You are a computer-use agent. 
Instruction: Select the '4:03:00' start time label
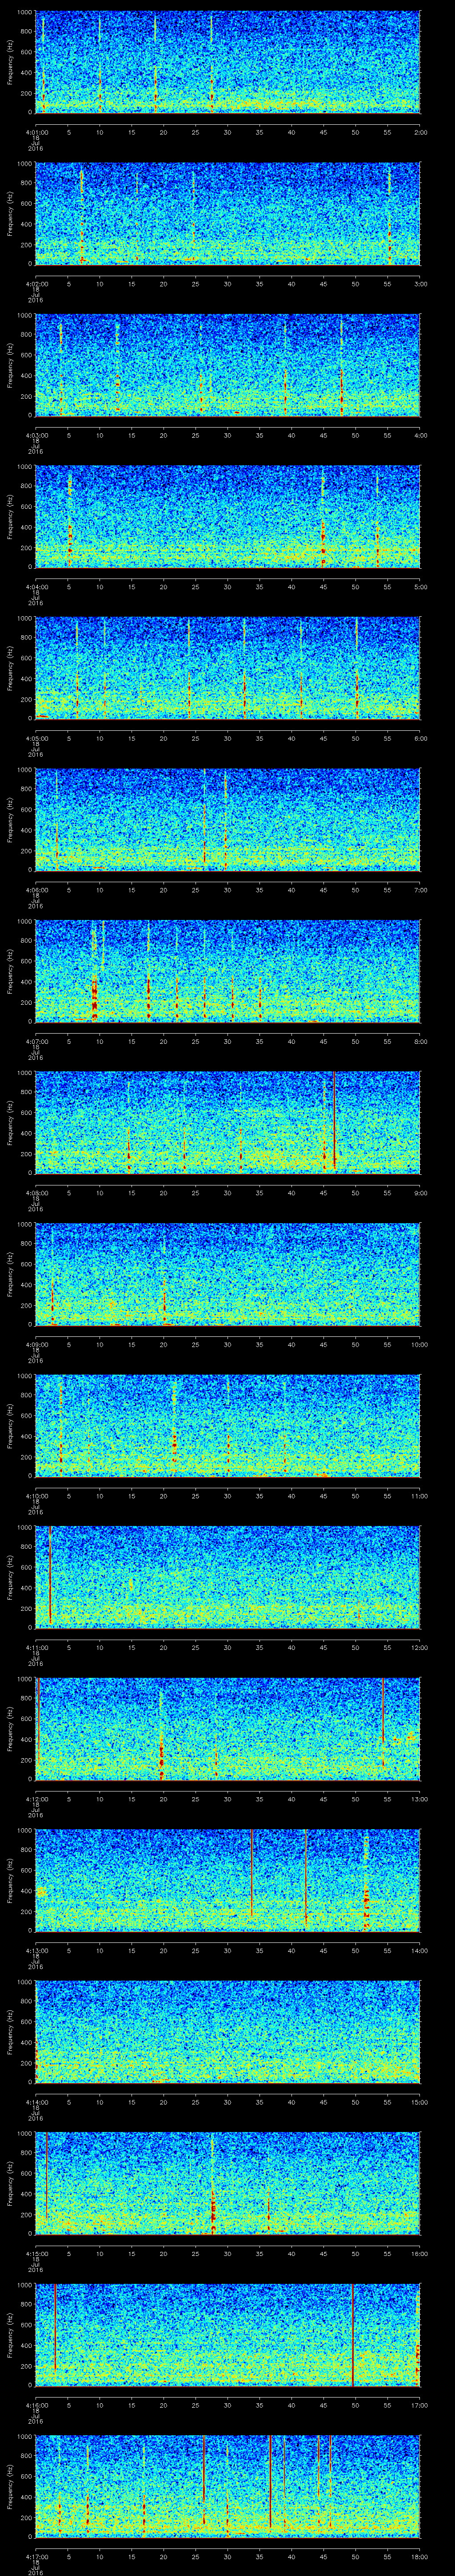point(36,435)
